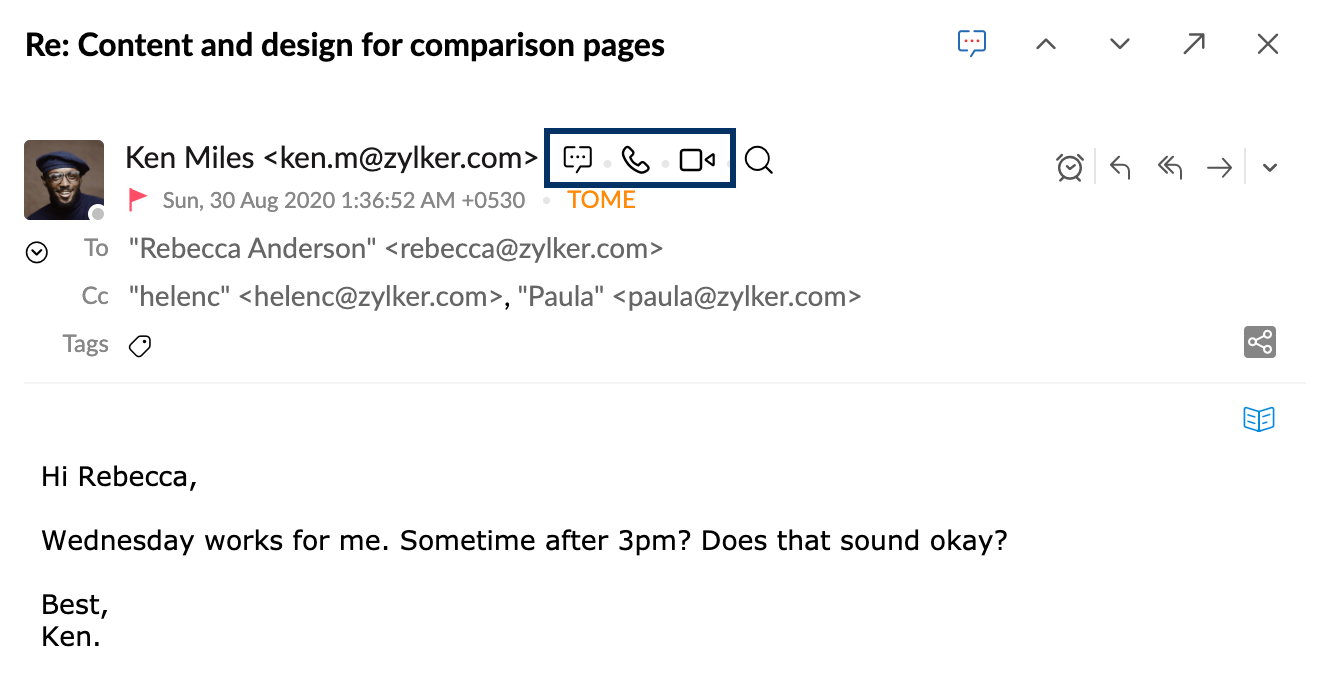Image resolution: width=1320 pixels, height=682 pixels.
Task: Go to next email with the down chevron
Action: (1120, 44)
